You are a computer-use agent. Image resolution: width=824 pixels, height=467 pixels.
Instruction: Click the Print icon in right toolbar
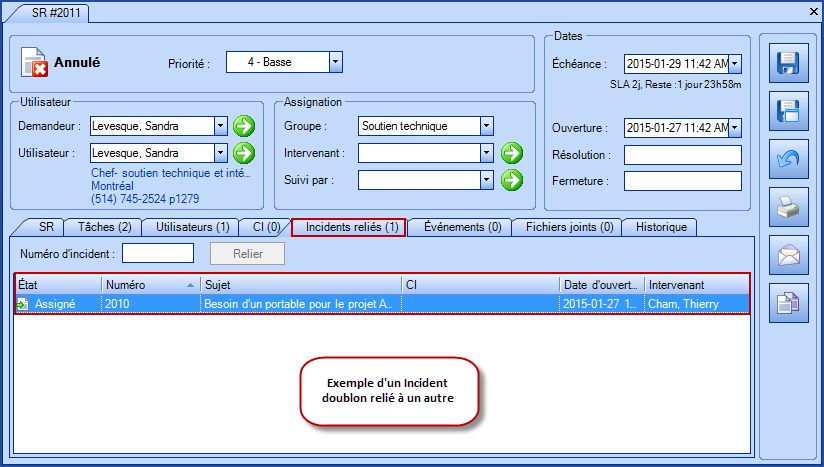(x=788, y=208)
